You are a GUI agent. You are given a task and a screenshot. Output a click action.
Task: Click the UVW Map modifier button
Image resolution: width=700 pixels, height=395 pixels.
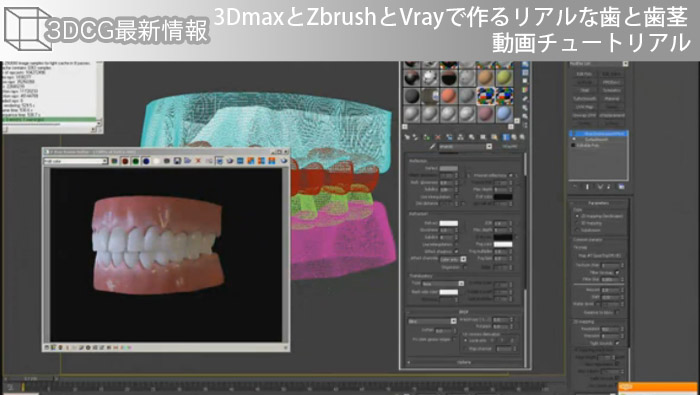click(x=584, y=107)
